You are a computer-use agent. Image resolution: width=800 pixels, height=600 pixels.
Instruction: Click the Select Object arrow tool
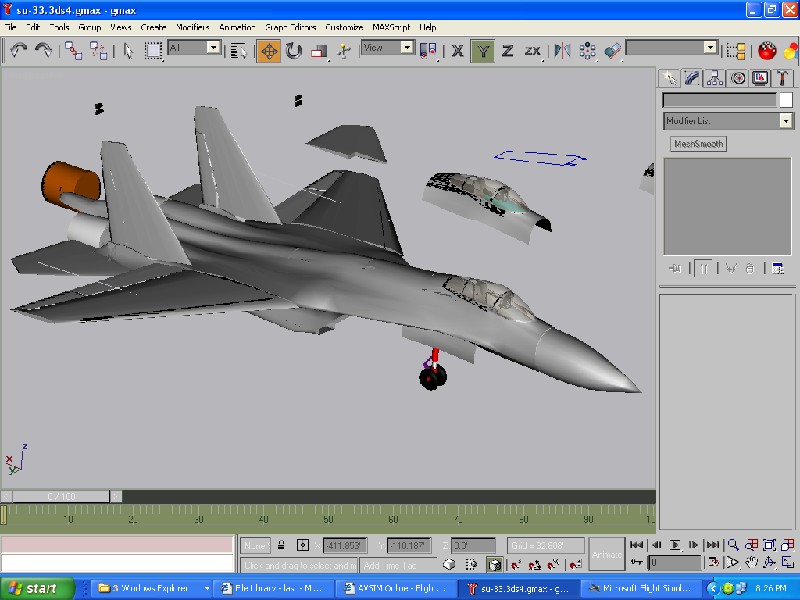coord(129,50)
